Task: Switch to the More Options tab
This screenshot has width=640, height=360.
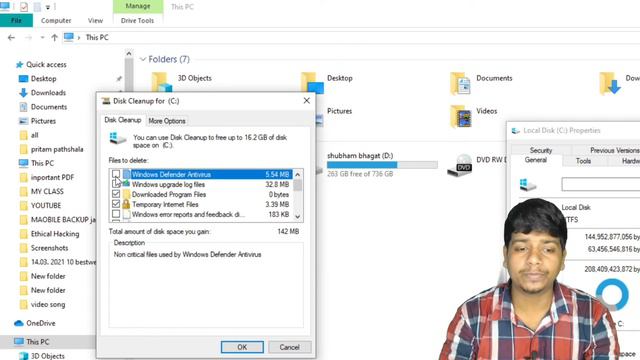Action: click(167, 121)
